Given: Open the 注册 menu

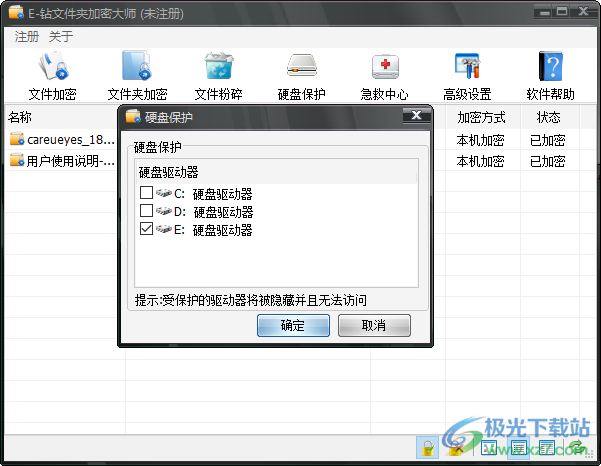Looking at the screenshot, I should click(x=27, y=37).
